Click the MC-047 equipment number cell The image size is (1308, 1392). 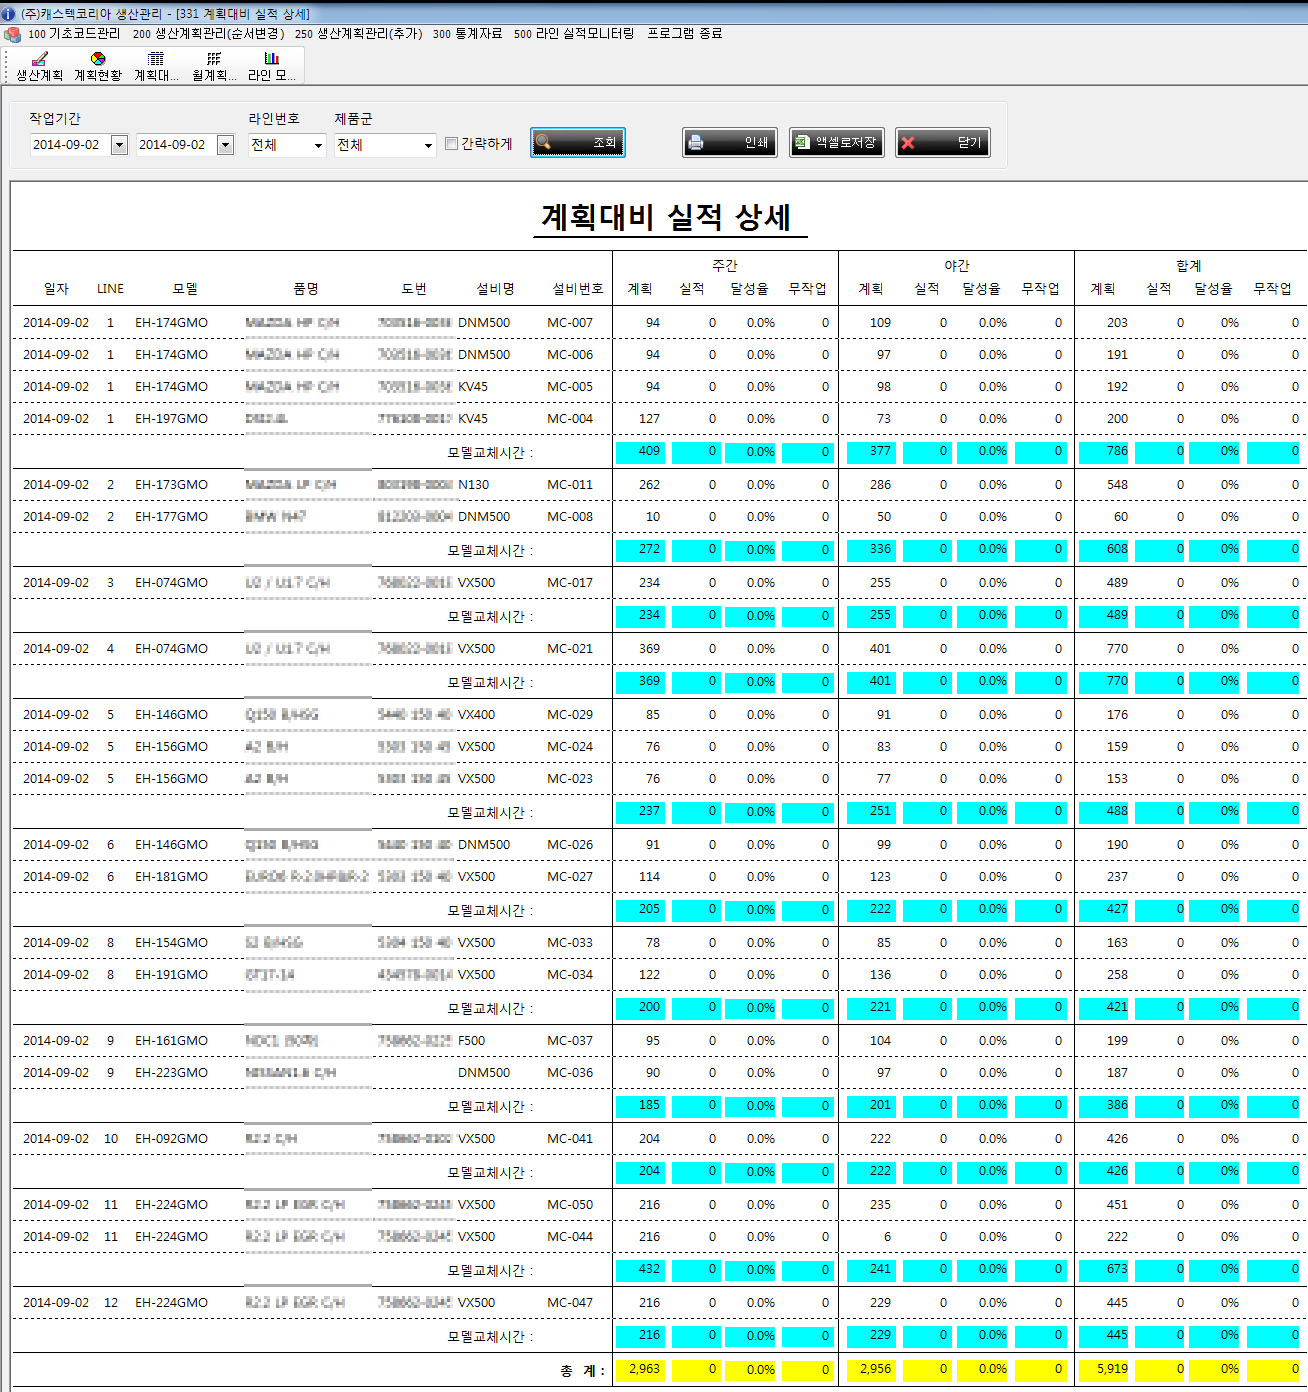[570, 1303]
